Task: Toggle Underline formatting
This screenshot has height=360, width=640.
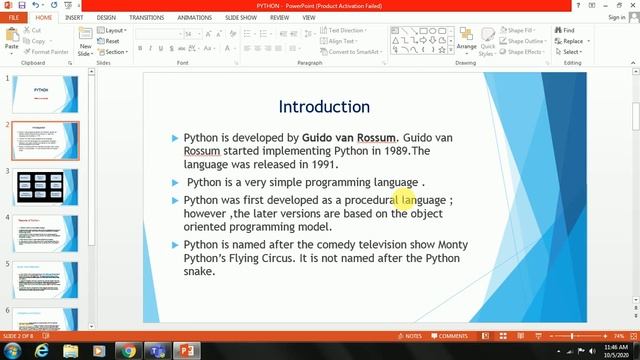Action: pyautogui.click(x=161, y=49)
